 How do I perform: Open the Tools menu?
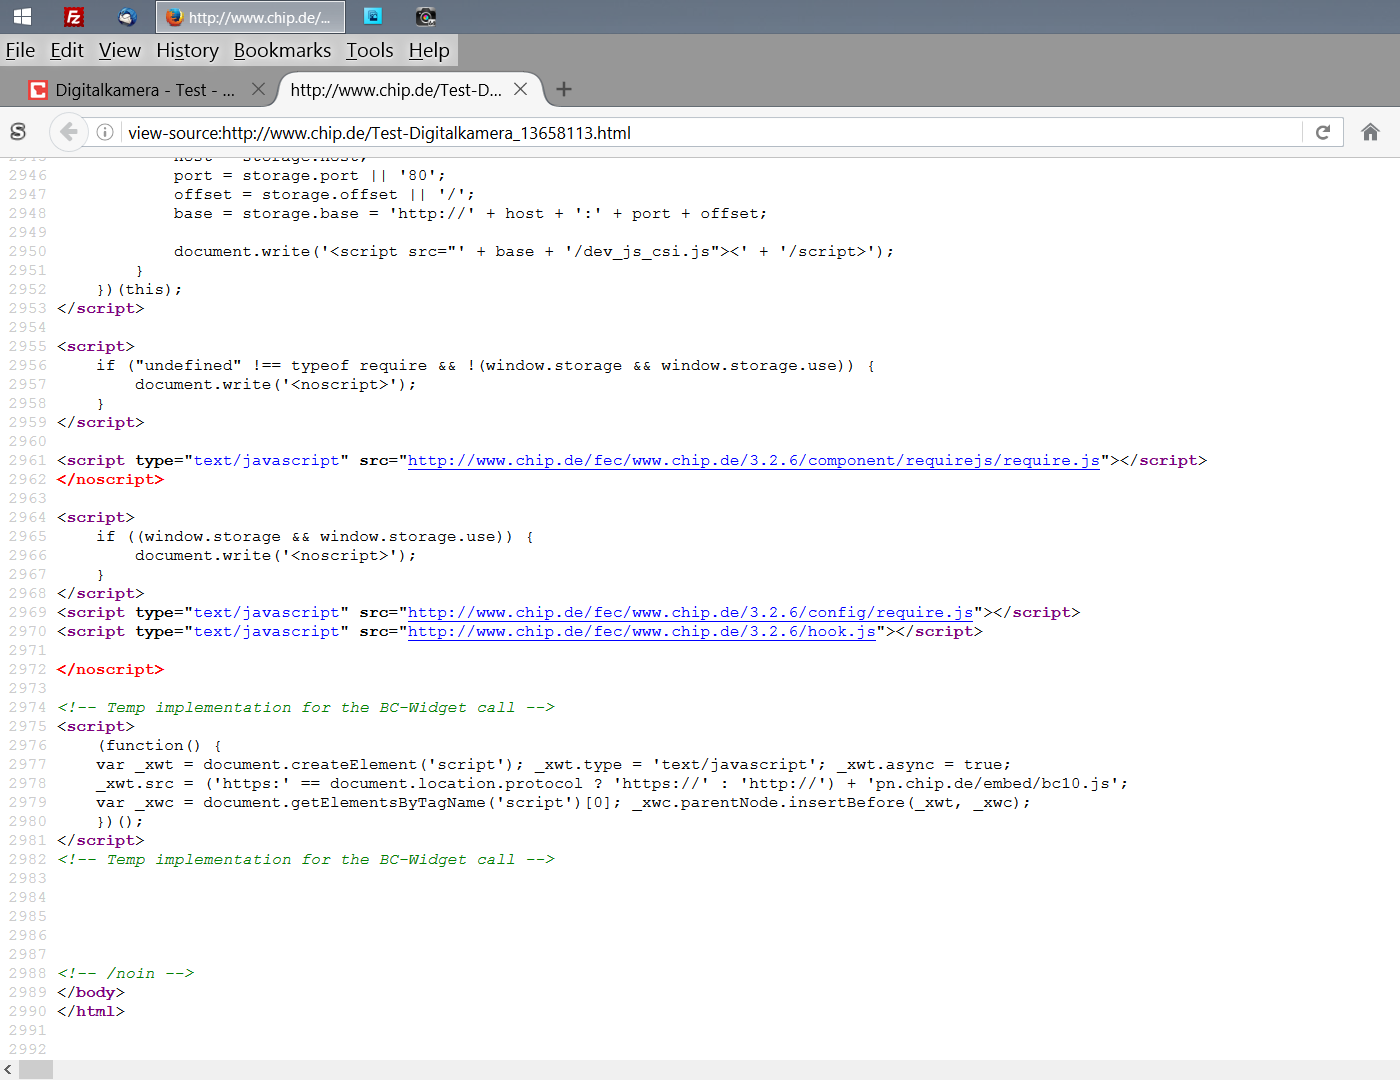[370, 50]
